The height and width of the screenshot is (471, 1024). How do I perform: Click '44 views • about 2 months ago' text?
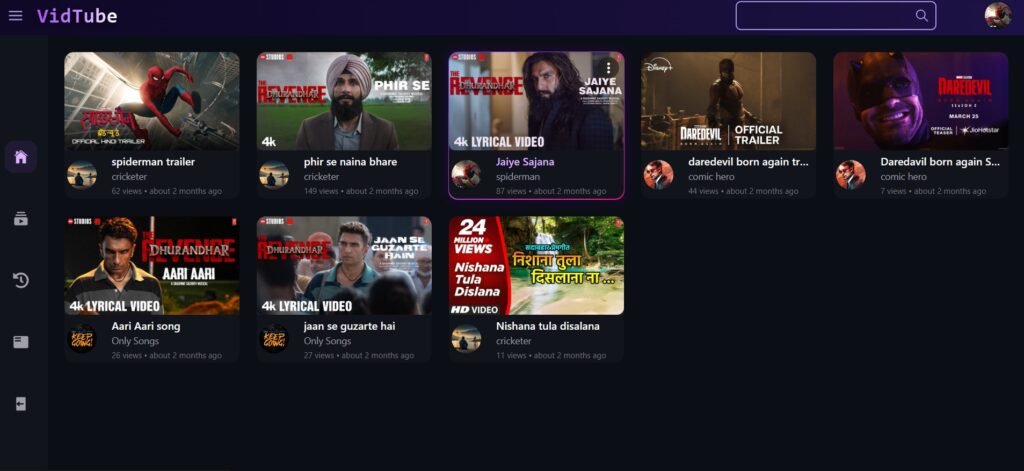pyautogui.click(x=743, y=191)
